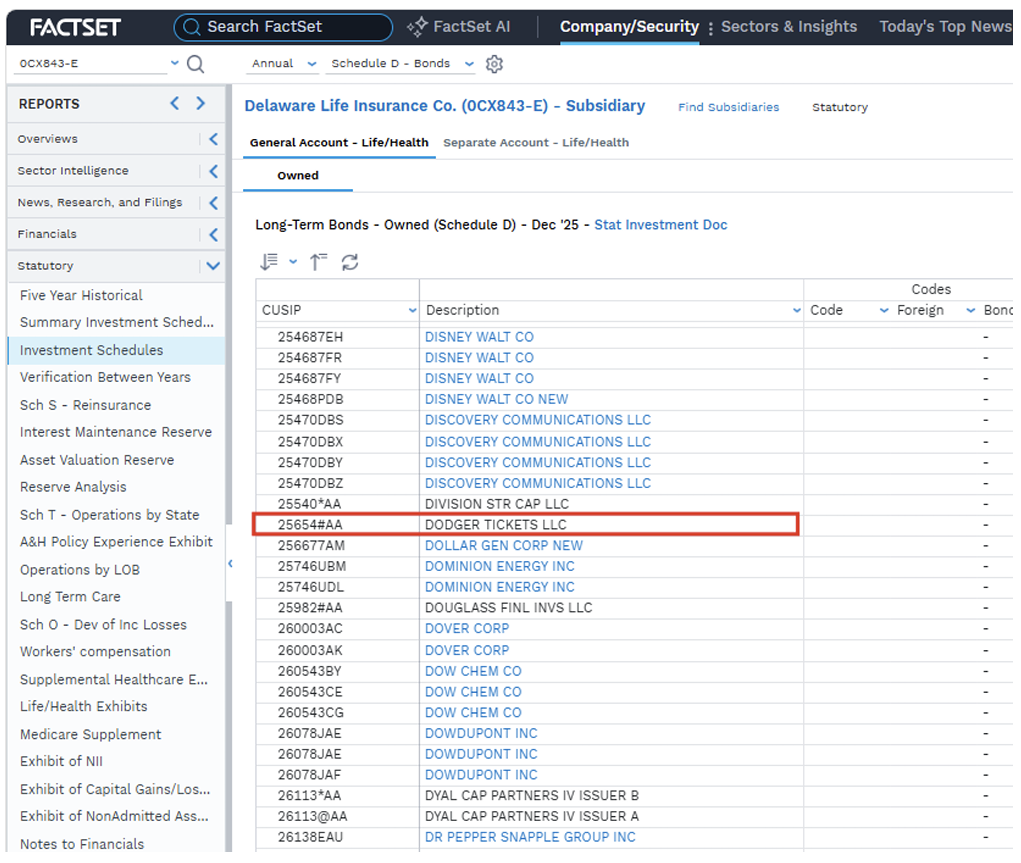The height and width of the screenshot is (863, 1021).
Task: Click the Find Subsidiaries link
Action: 728,107
